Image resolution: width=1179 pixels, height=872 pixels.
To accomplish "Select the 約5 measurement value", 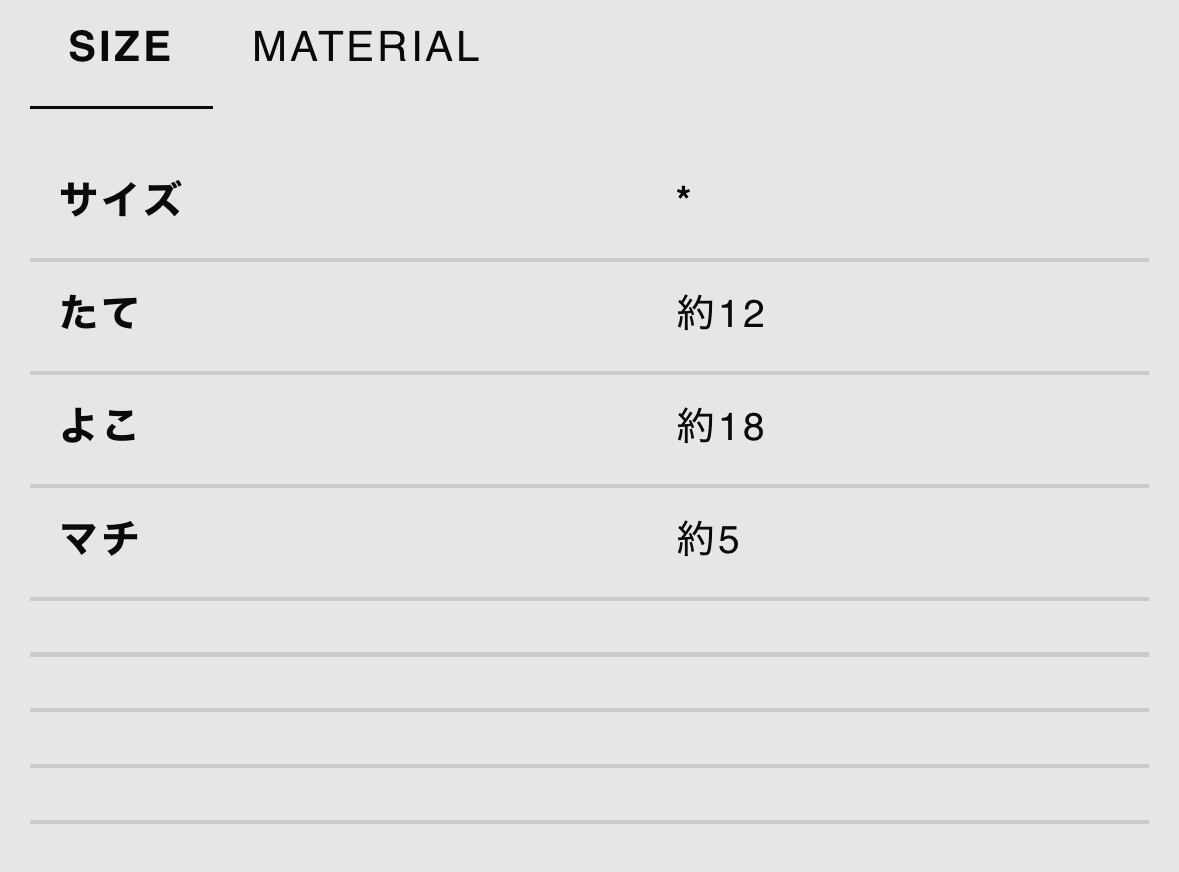I will point(708,540).
